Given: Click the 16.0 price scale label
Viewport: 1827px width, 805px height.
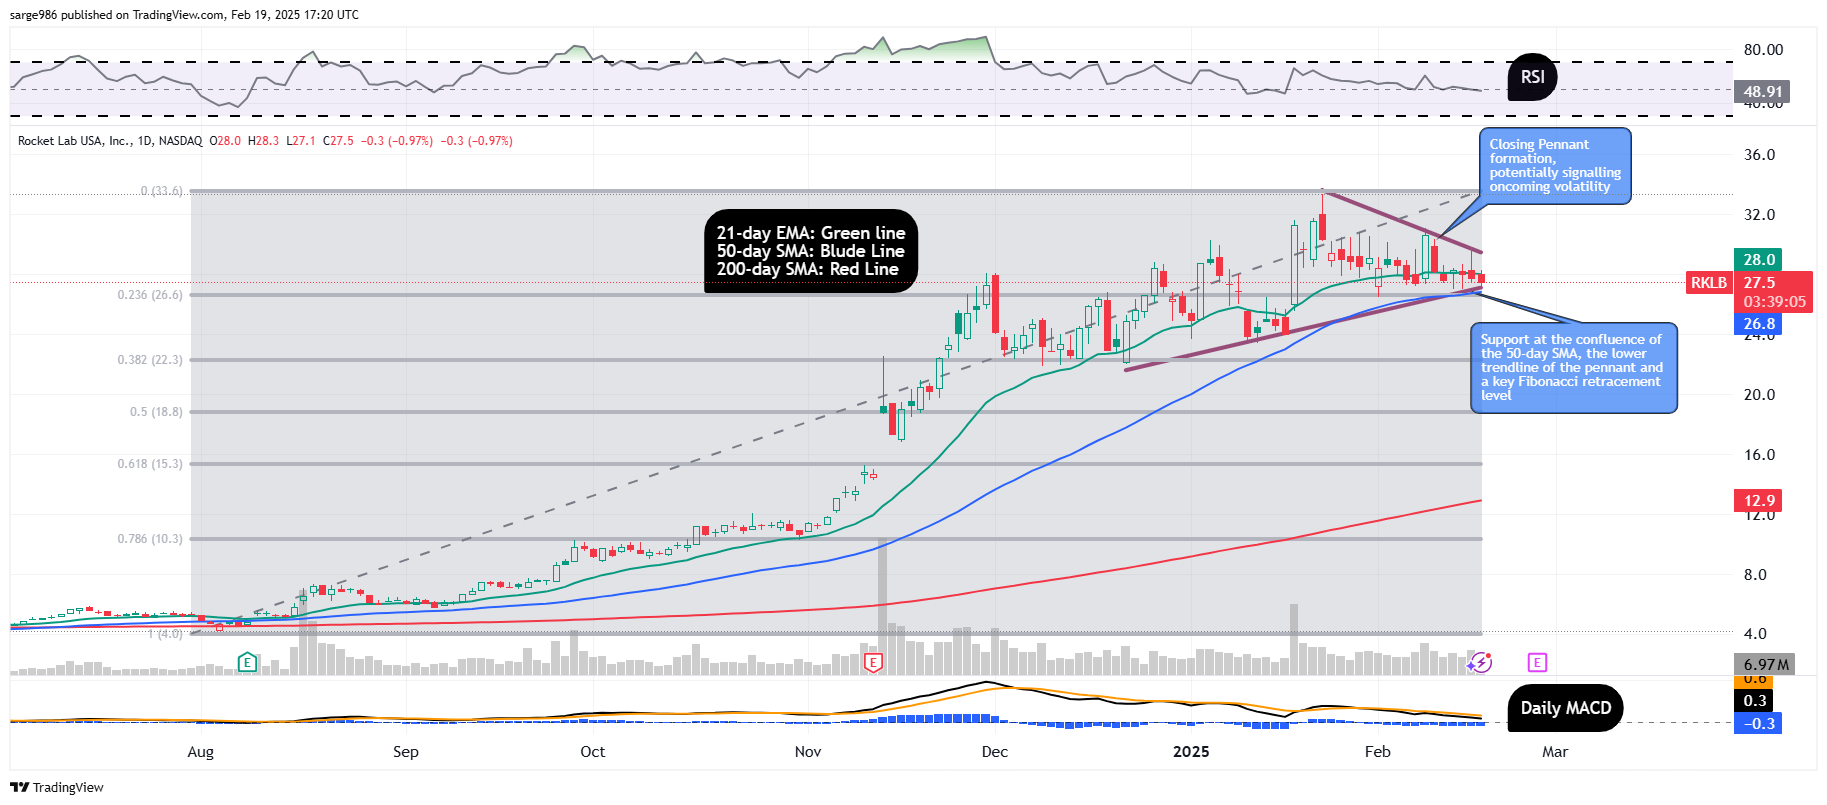Looking at the screenshot, I should (1760, 455).
